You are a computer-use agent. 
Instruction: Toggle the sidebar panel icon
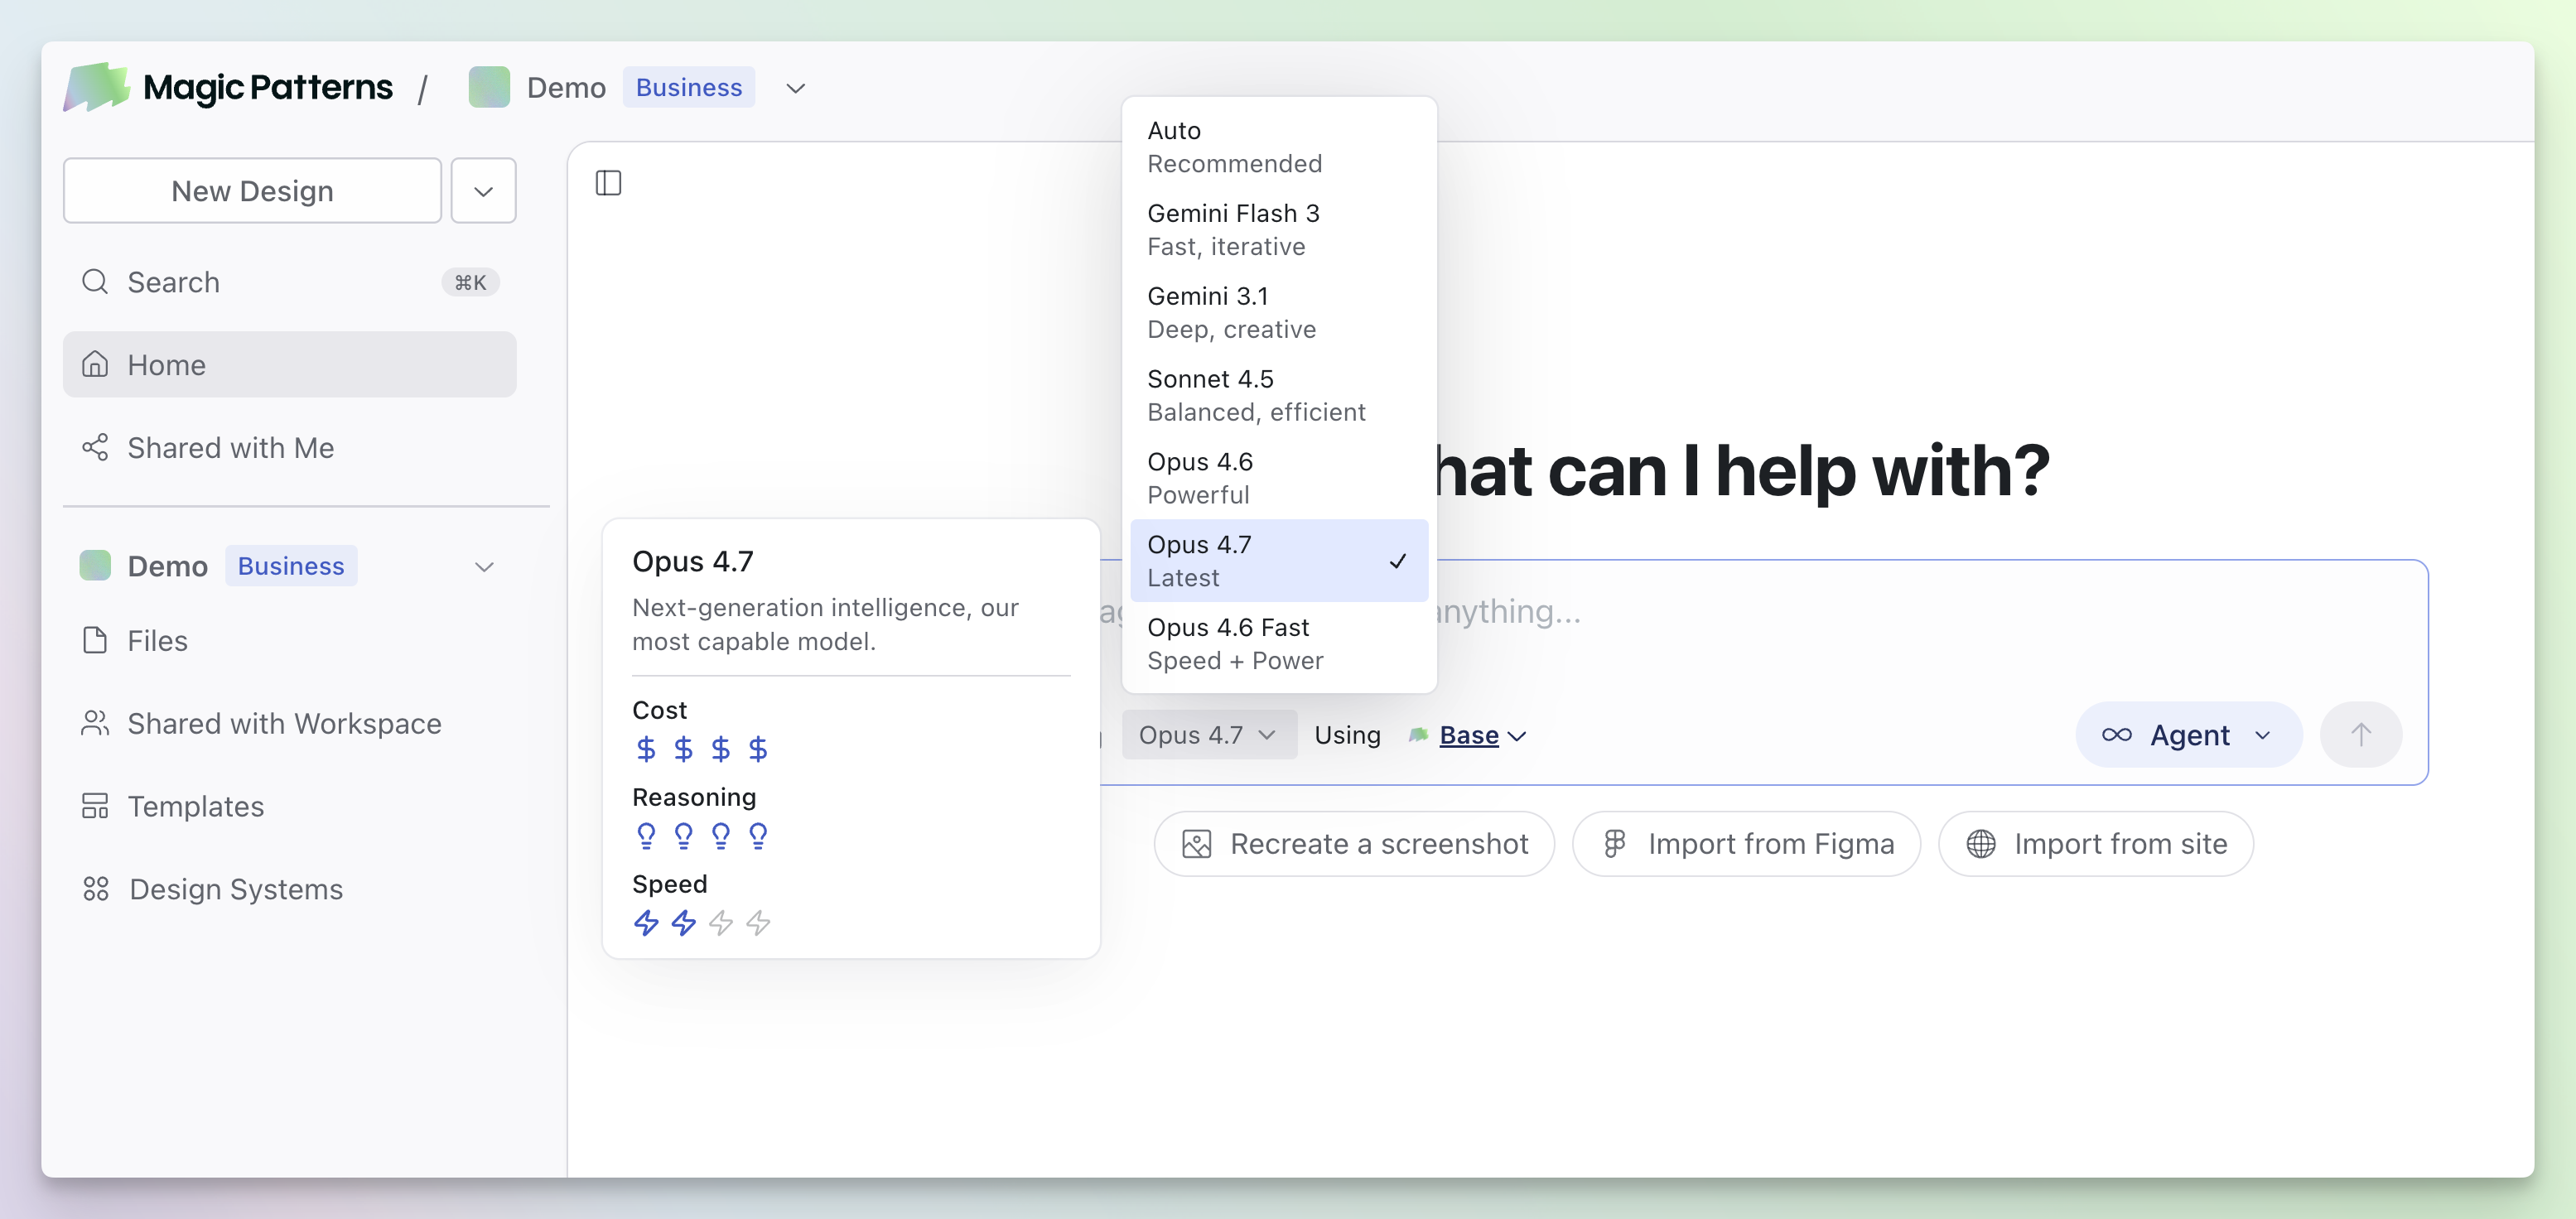point(608,183)
